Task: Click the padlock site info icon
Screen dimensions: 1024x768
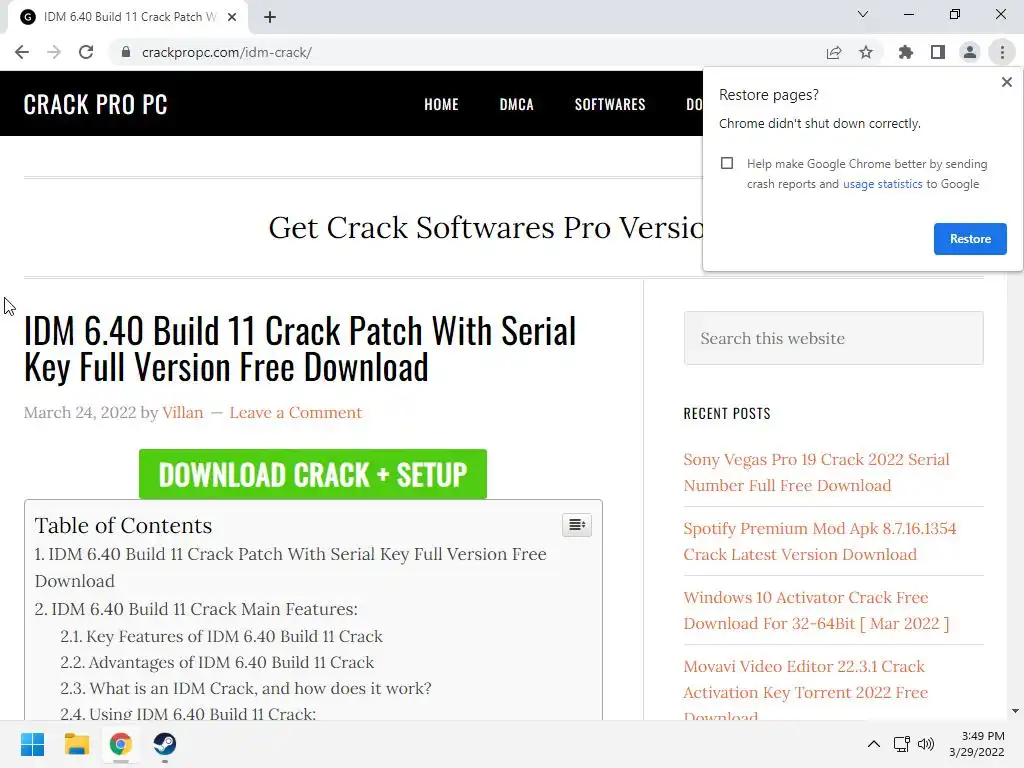Action: [126, 52]
